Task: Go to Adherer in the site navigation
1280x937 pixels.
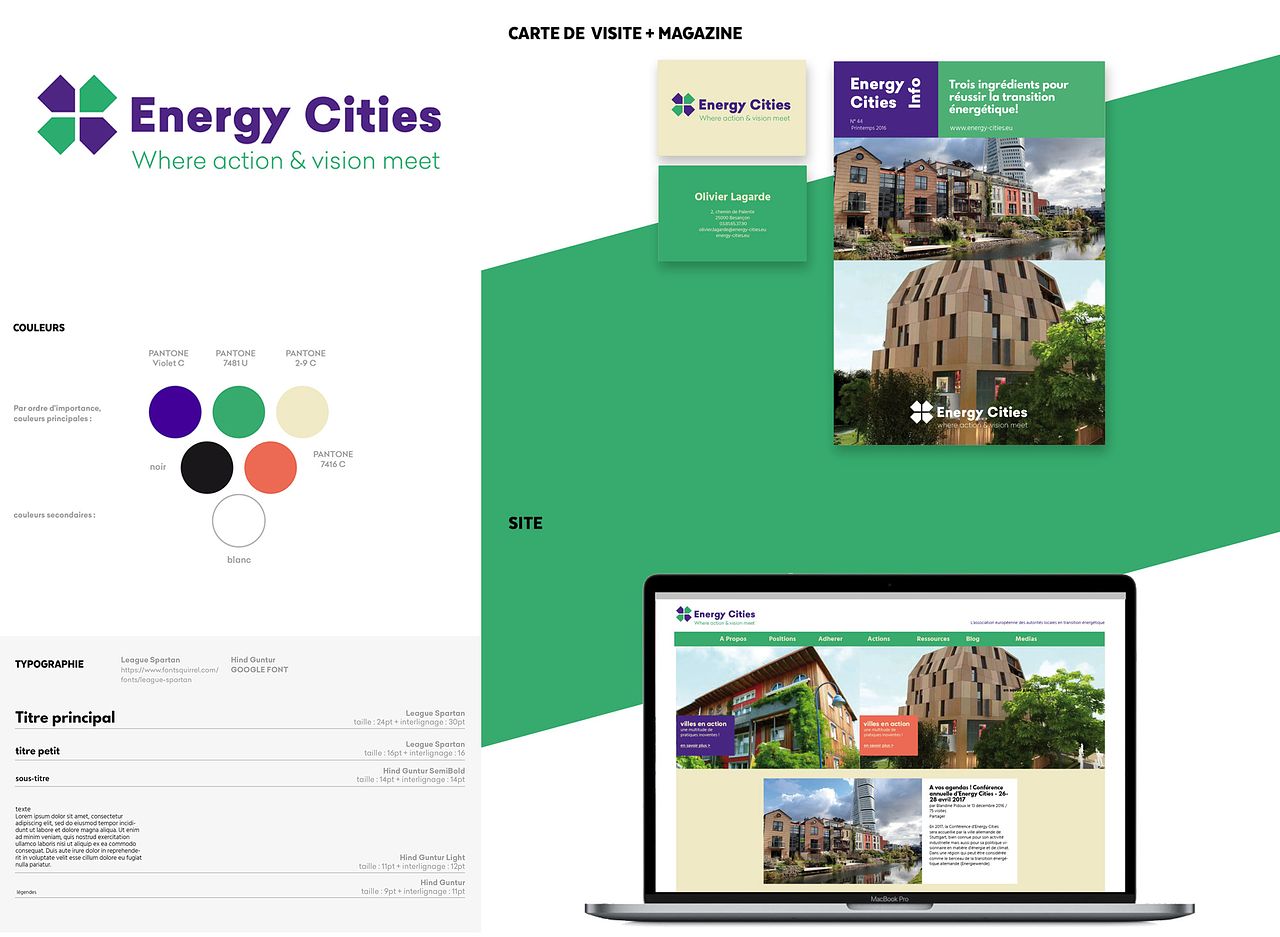Action: pos(830,639)
